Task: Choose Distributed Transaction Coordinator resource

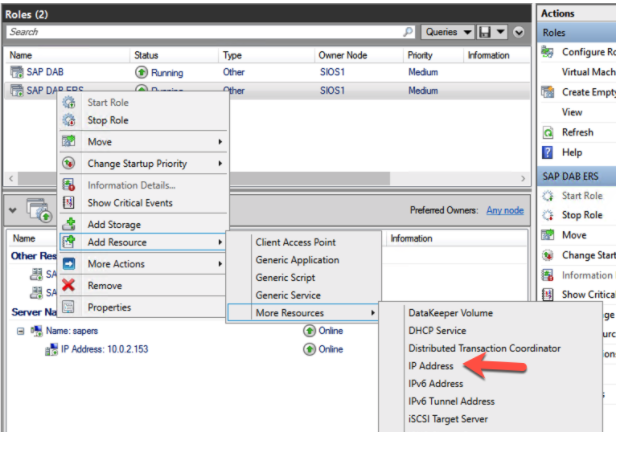Action: point(484,348)
